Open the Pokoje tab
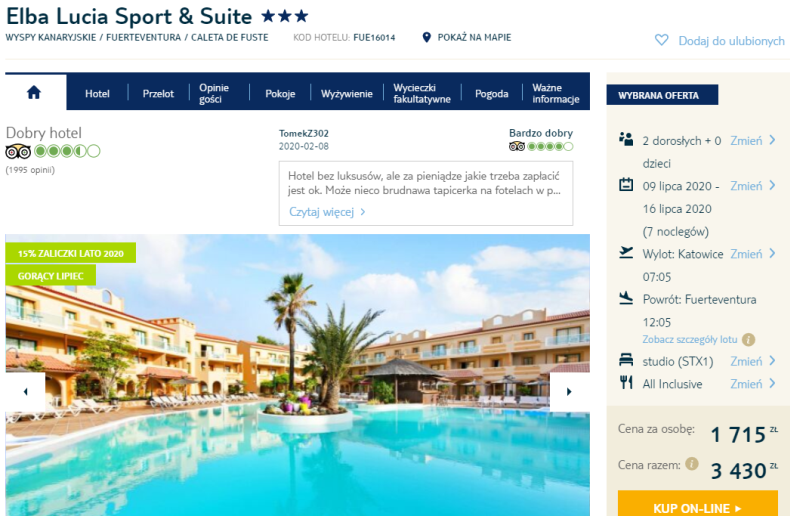 click(280, 94)
